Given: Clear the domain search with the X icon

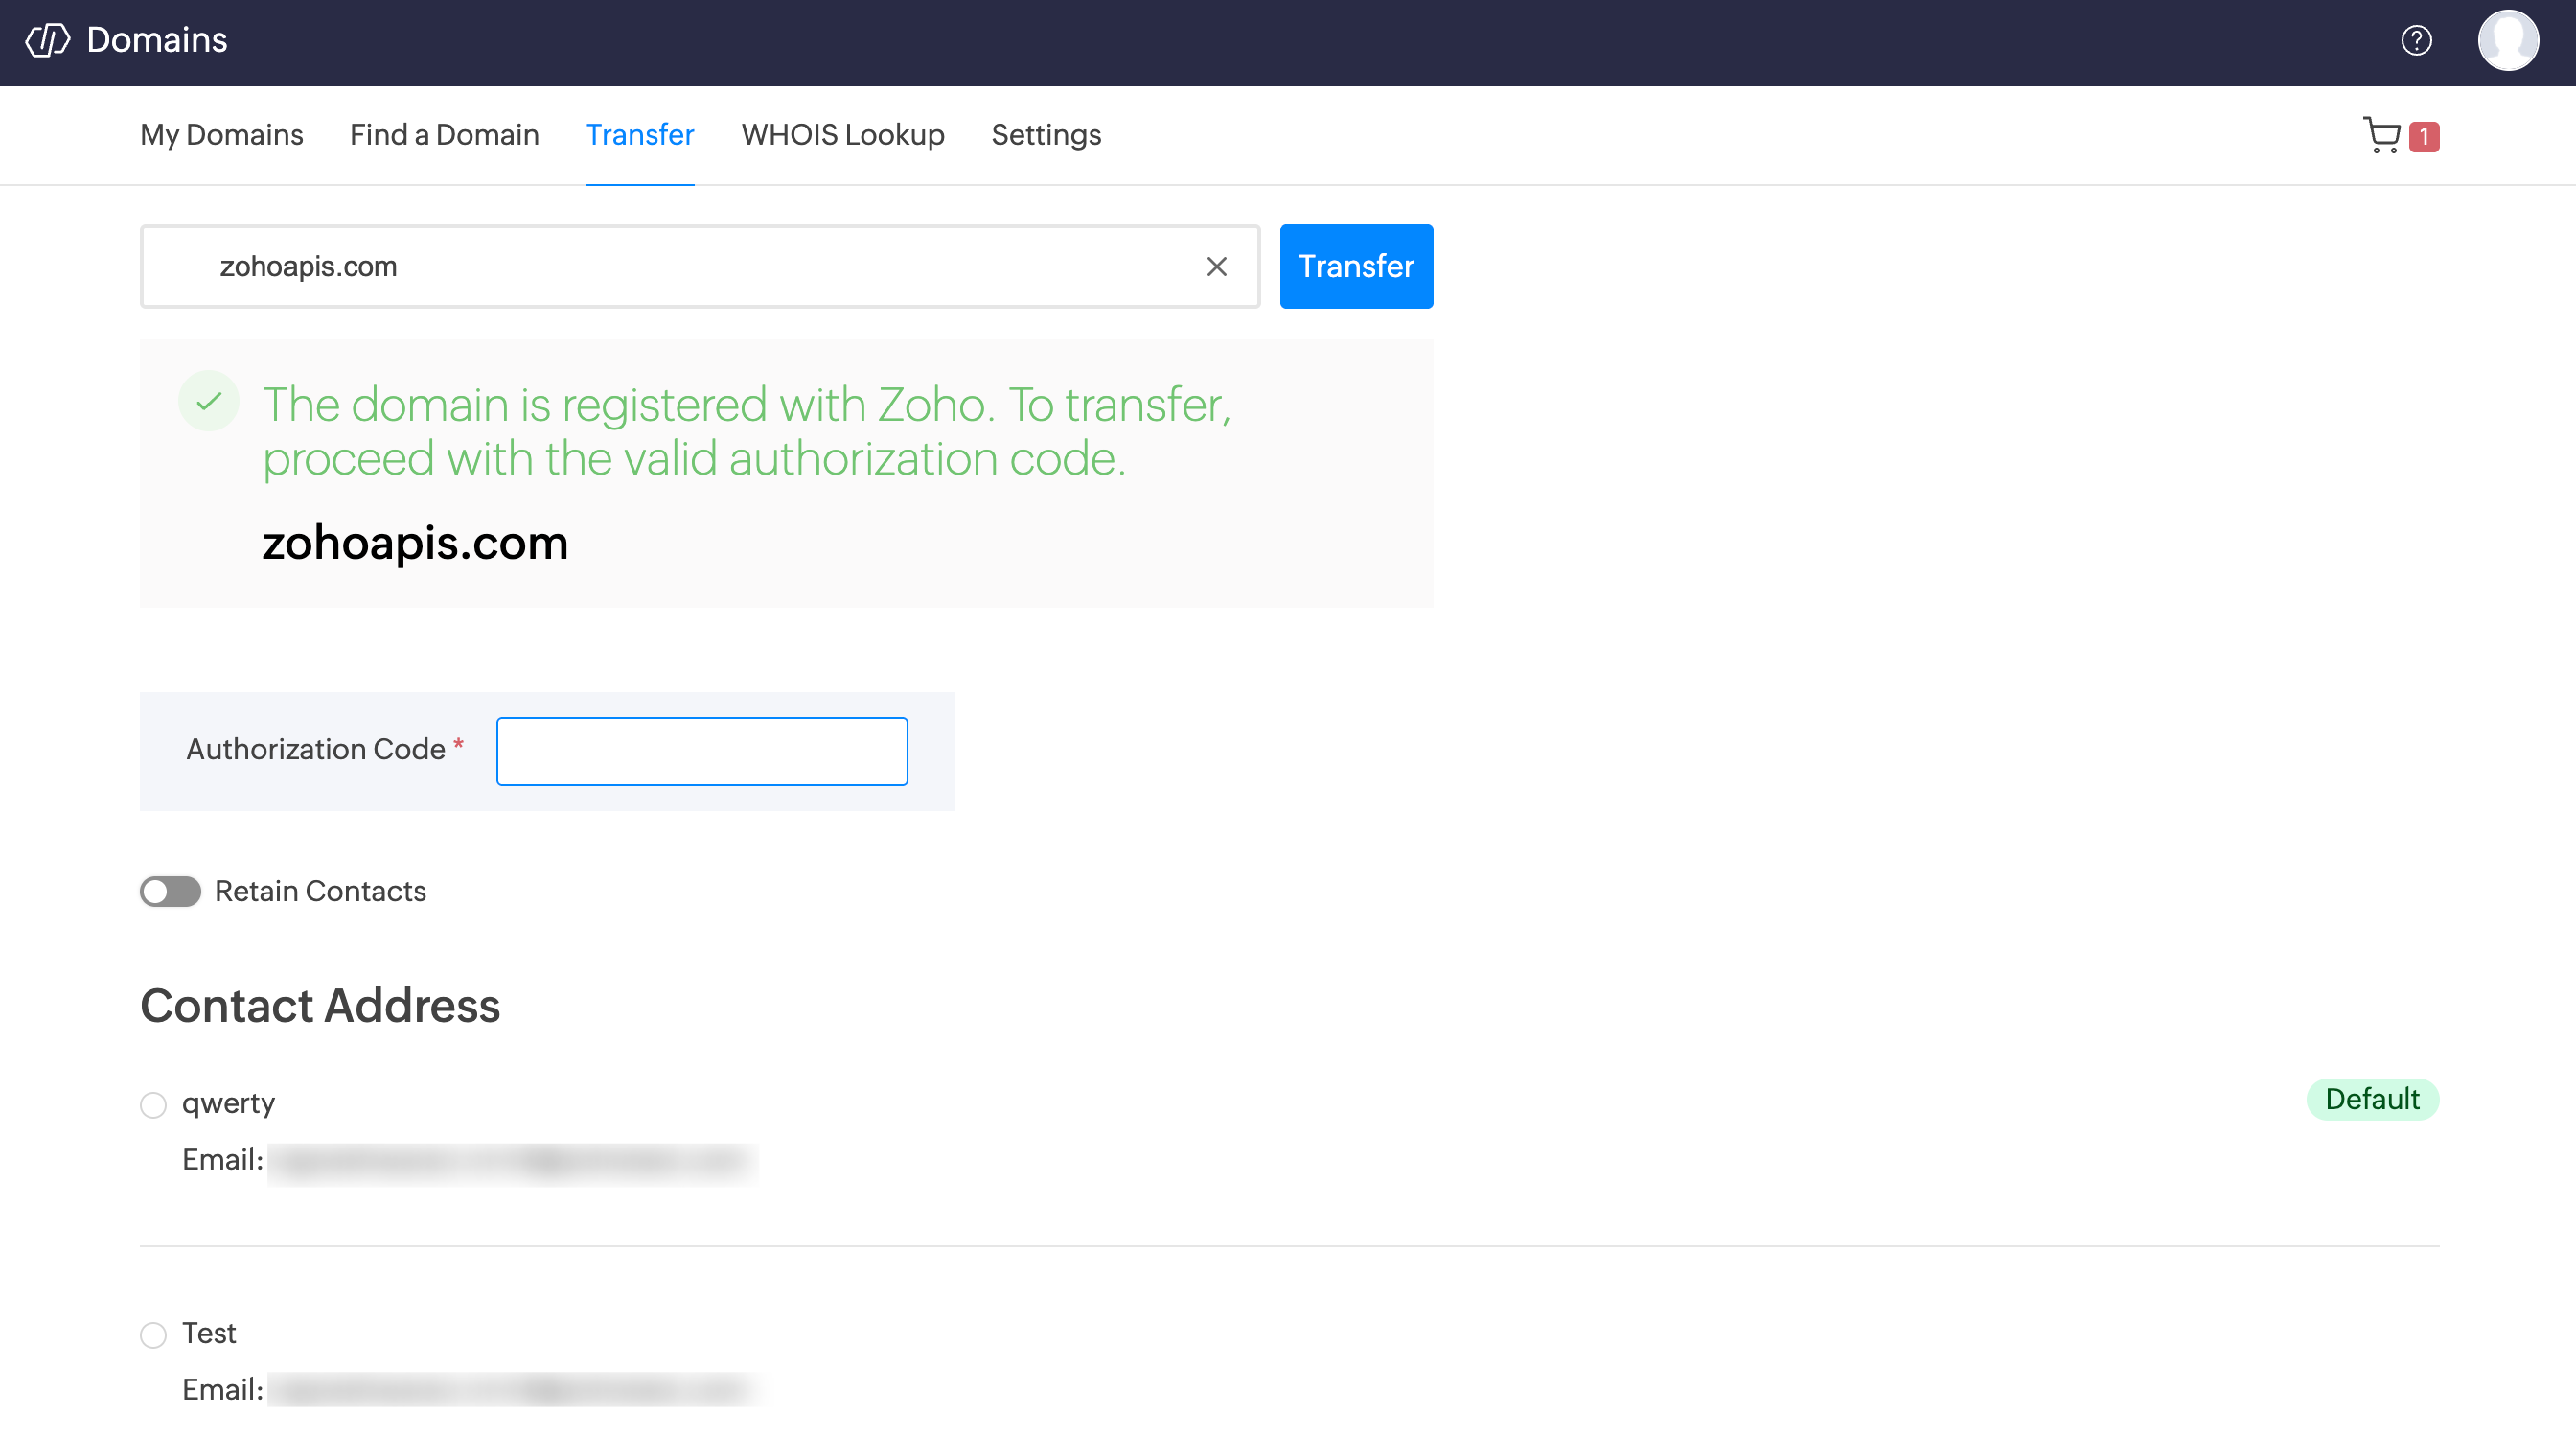Looking at the screenshot, I should point(1216,266).
